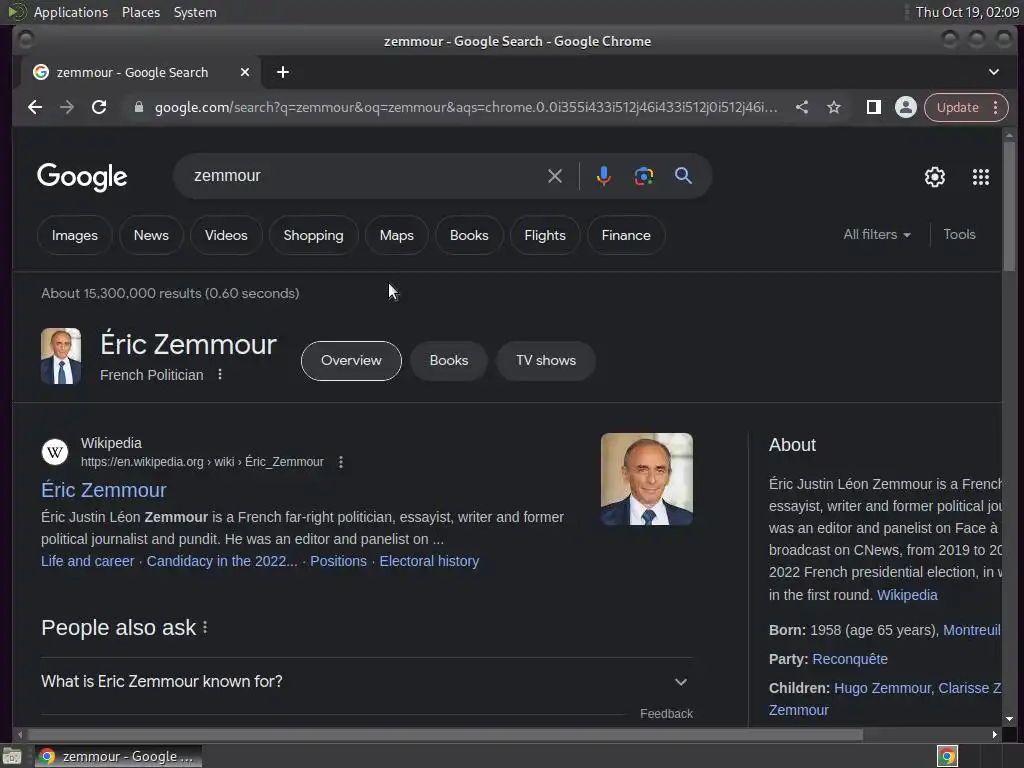Open search Tools

[959, 234]
